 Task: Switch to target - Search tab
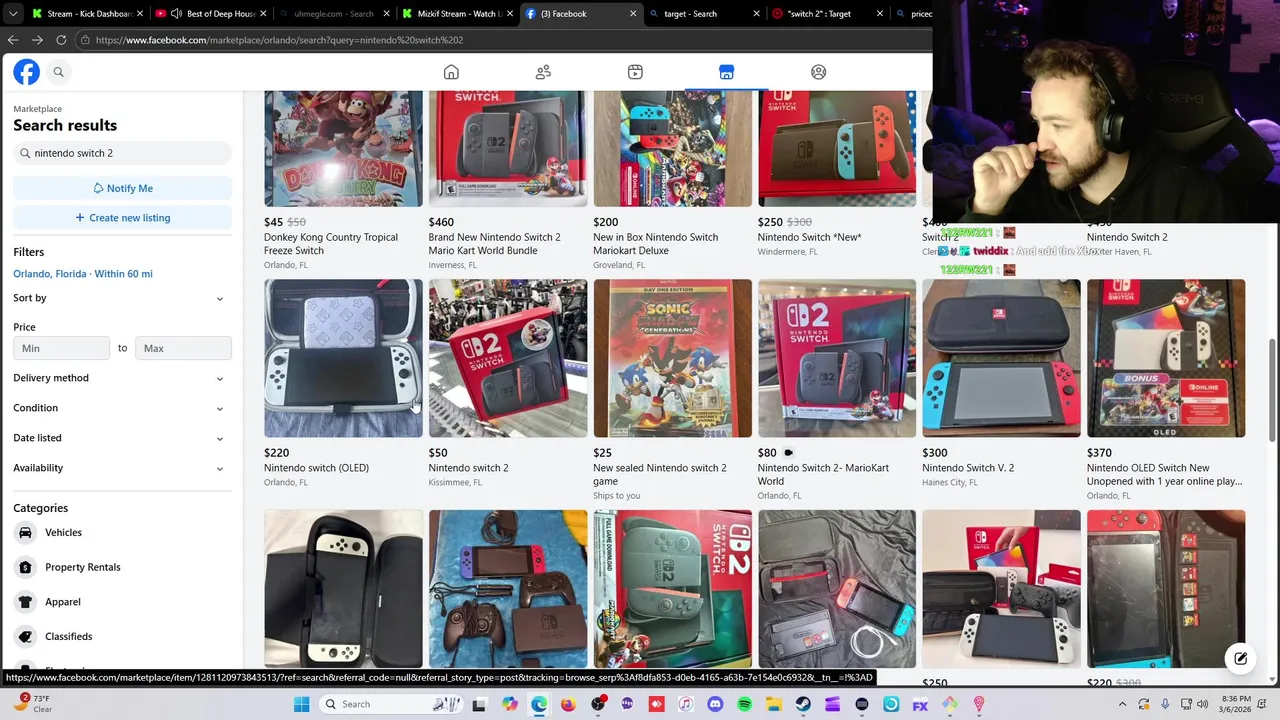[x=705, y=14]
